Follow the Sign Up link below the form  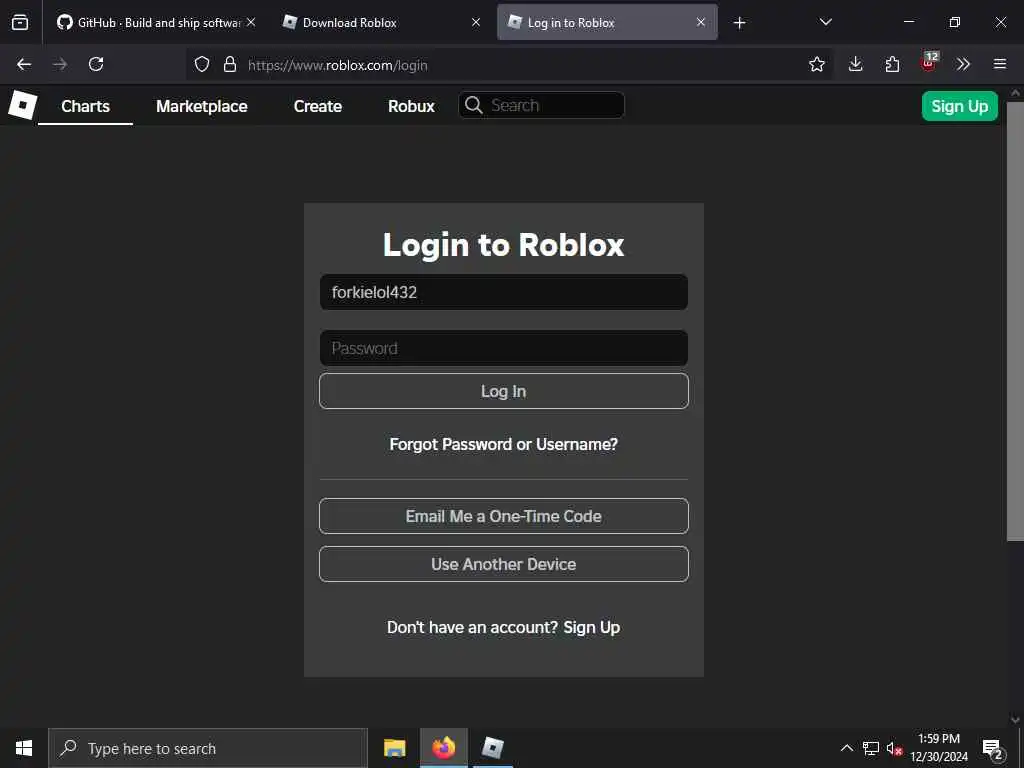[x=592, y=627]
